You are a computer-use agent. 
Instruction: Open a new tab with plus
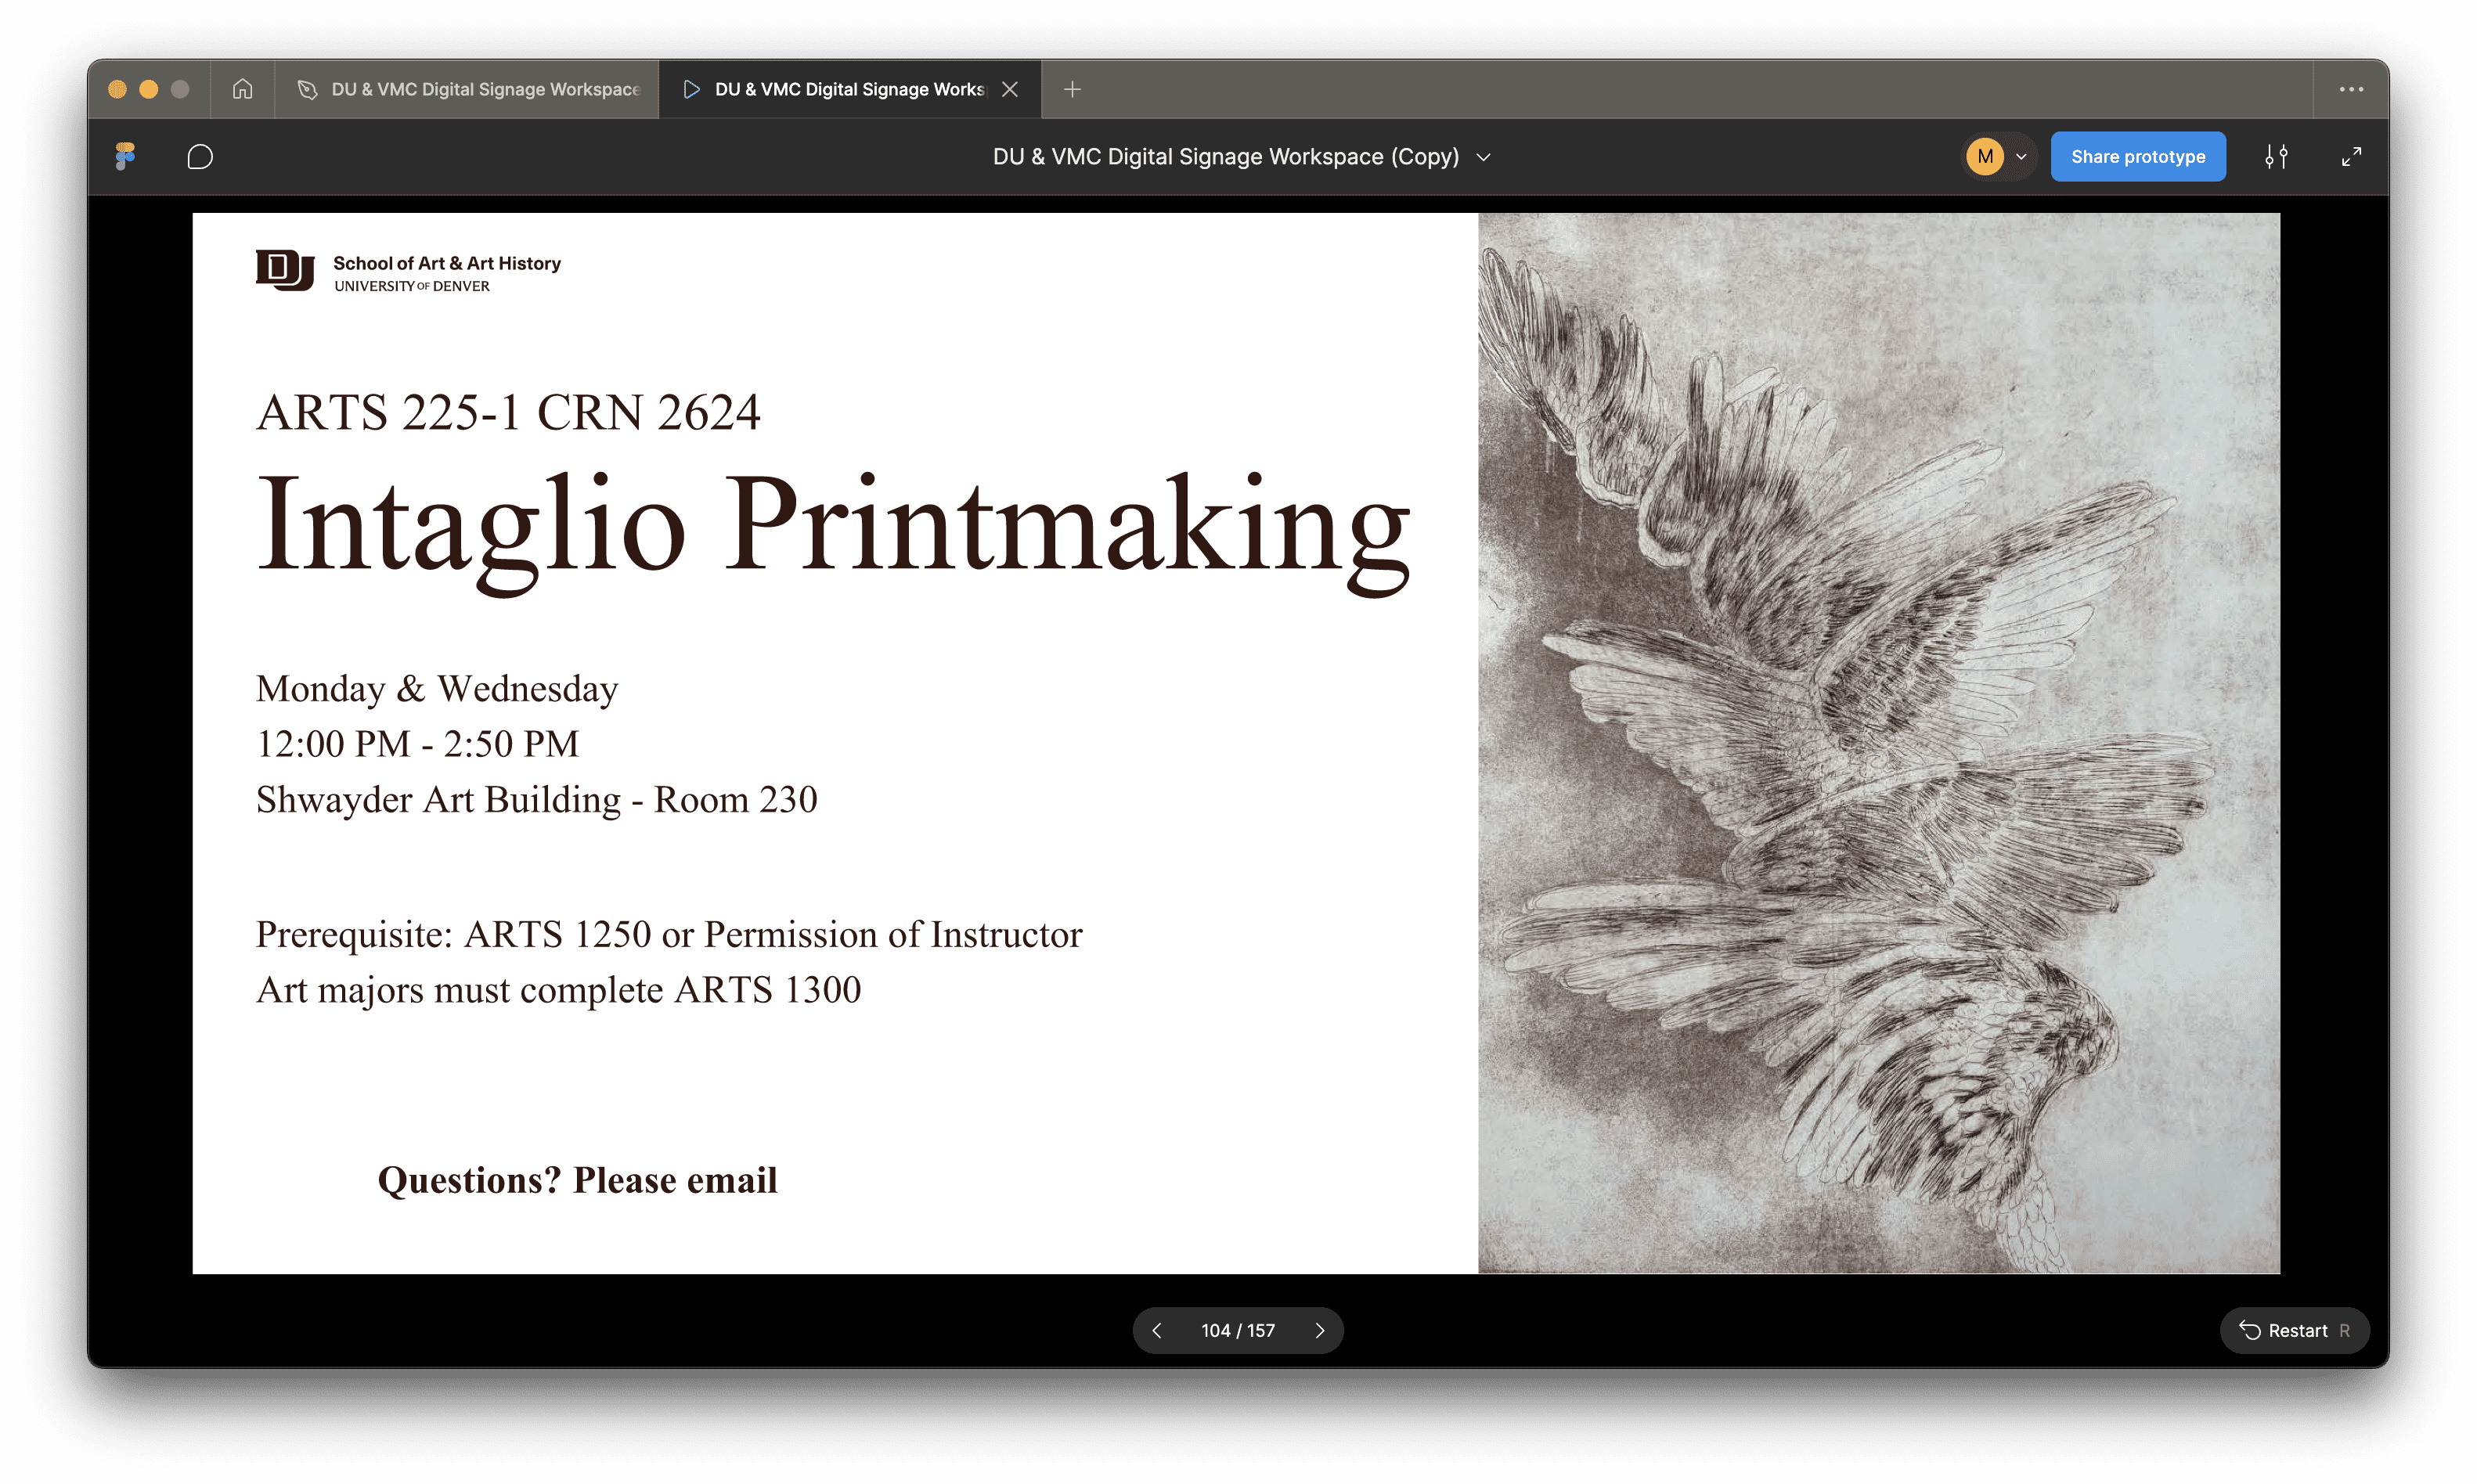(x=1072, y=89)
